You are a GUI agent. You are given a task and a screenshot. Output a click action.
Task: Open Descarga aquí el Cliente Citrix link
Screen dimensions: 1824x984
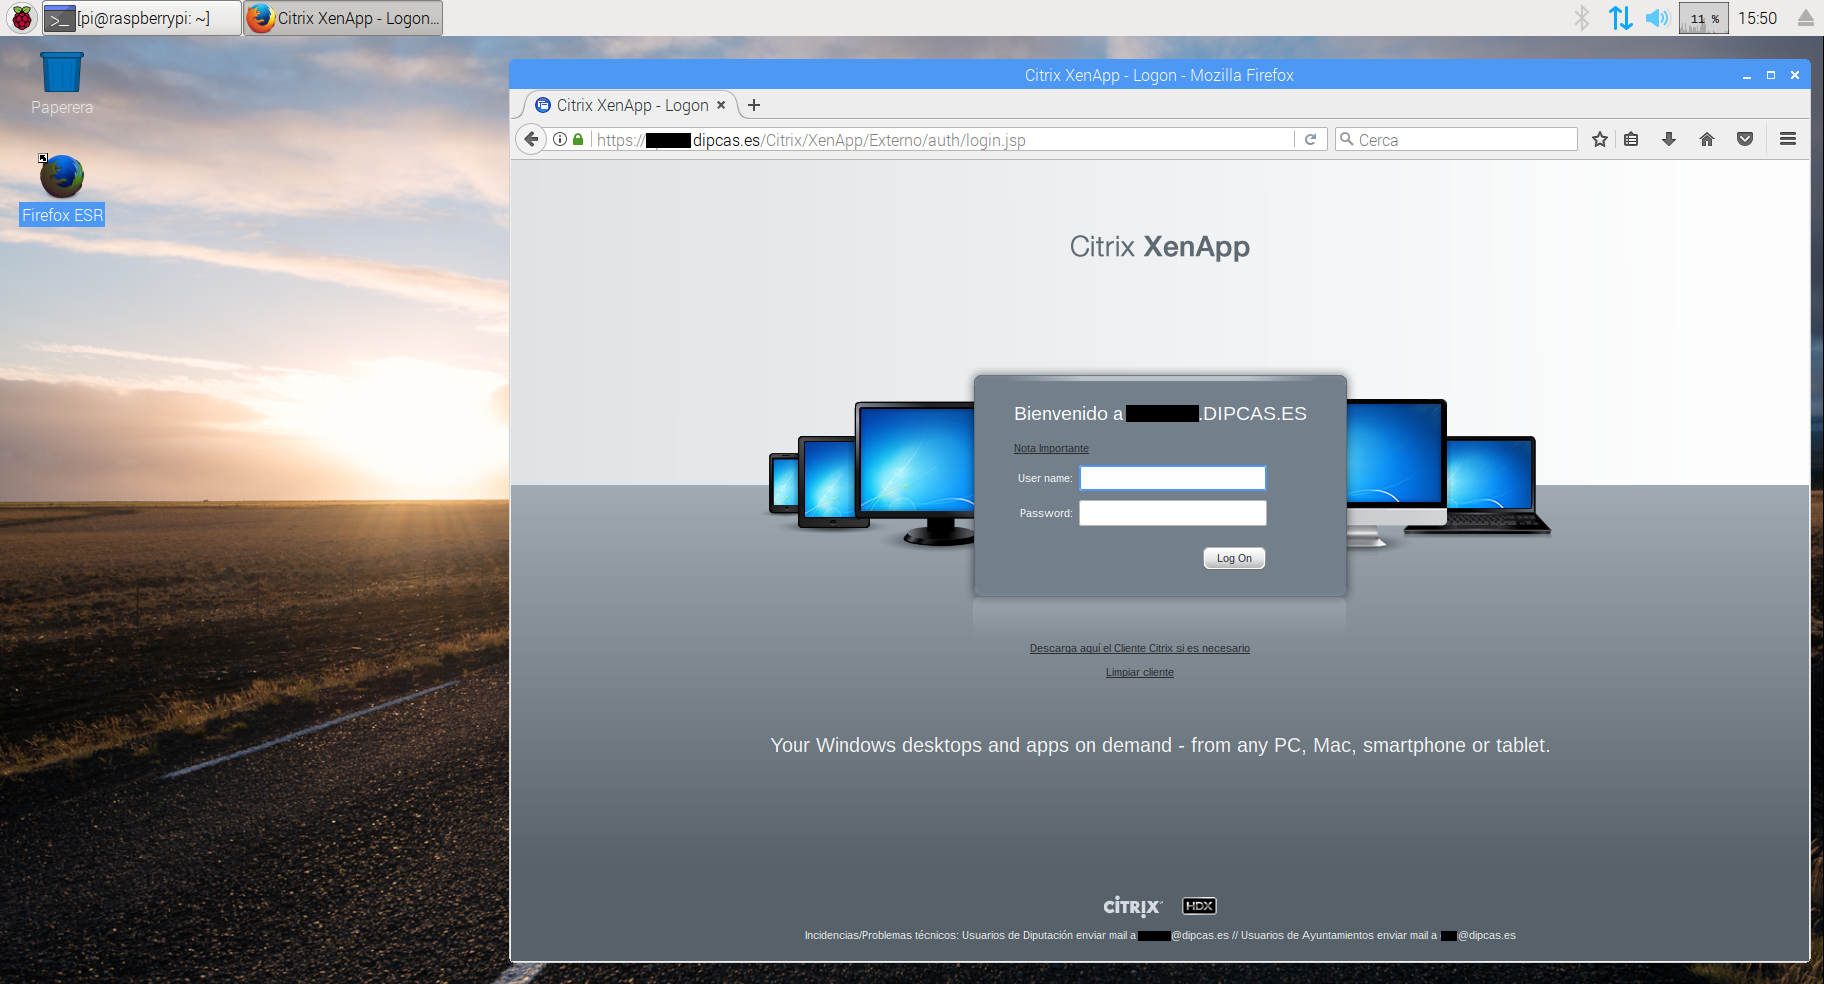click(x=1140, y=648)
